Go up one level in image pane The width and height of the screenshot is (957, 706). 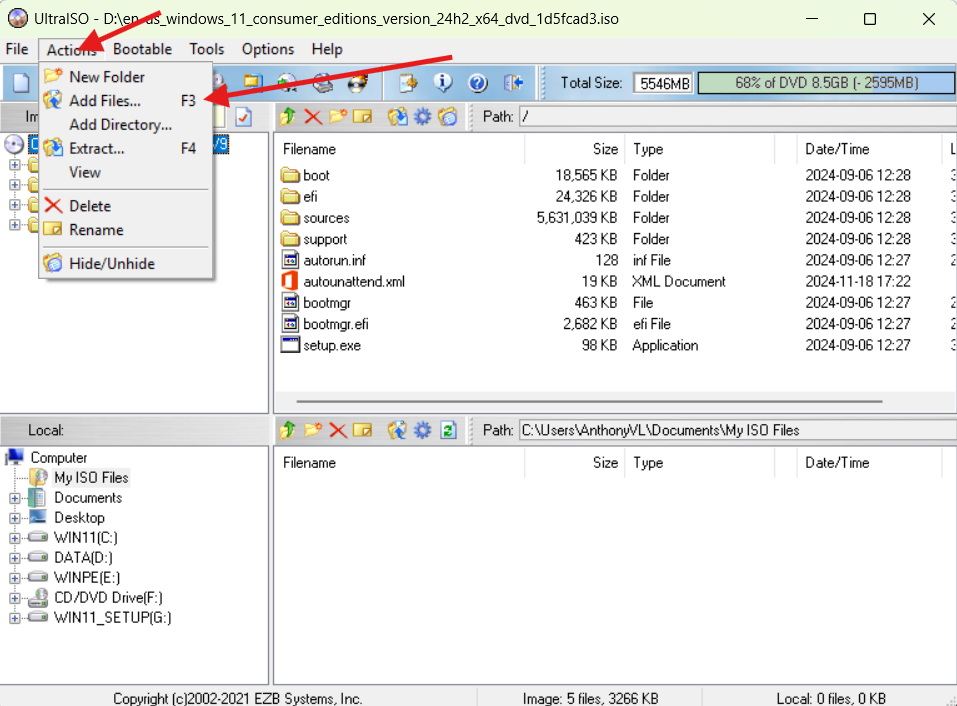pos(288,117)
